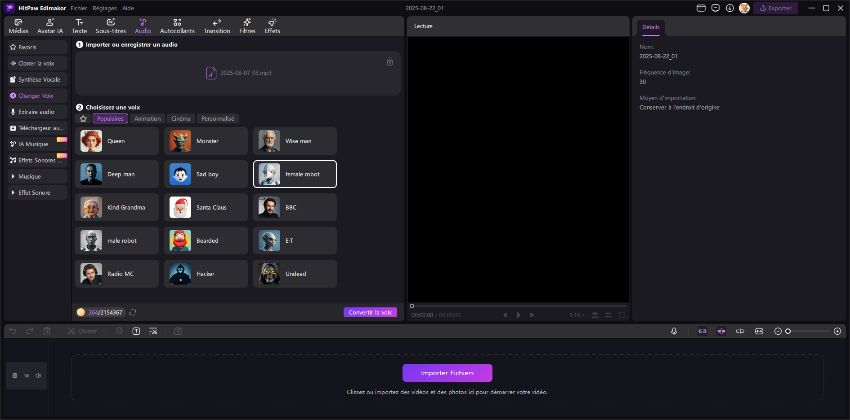Click the microphone record icon above timeline

[x=674, y=331]
